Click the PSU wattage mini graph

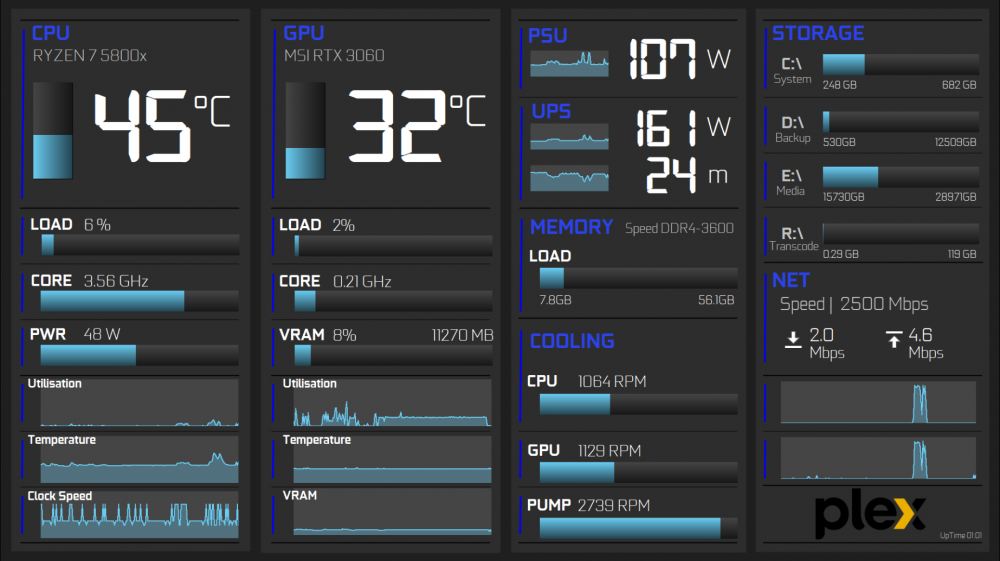(x=568, y=64)
